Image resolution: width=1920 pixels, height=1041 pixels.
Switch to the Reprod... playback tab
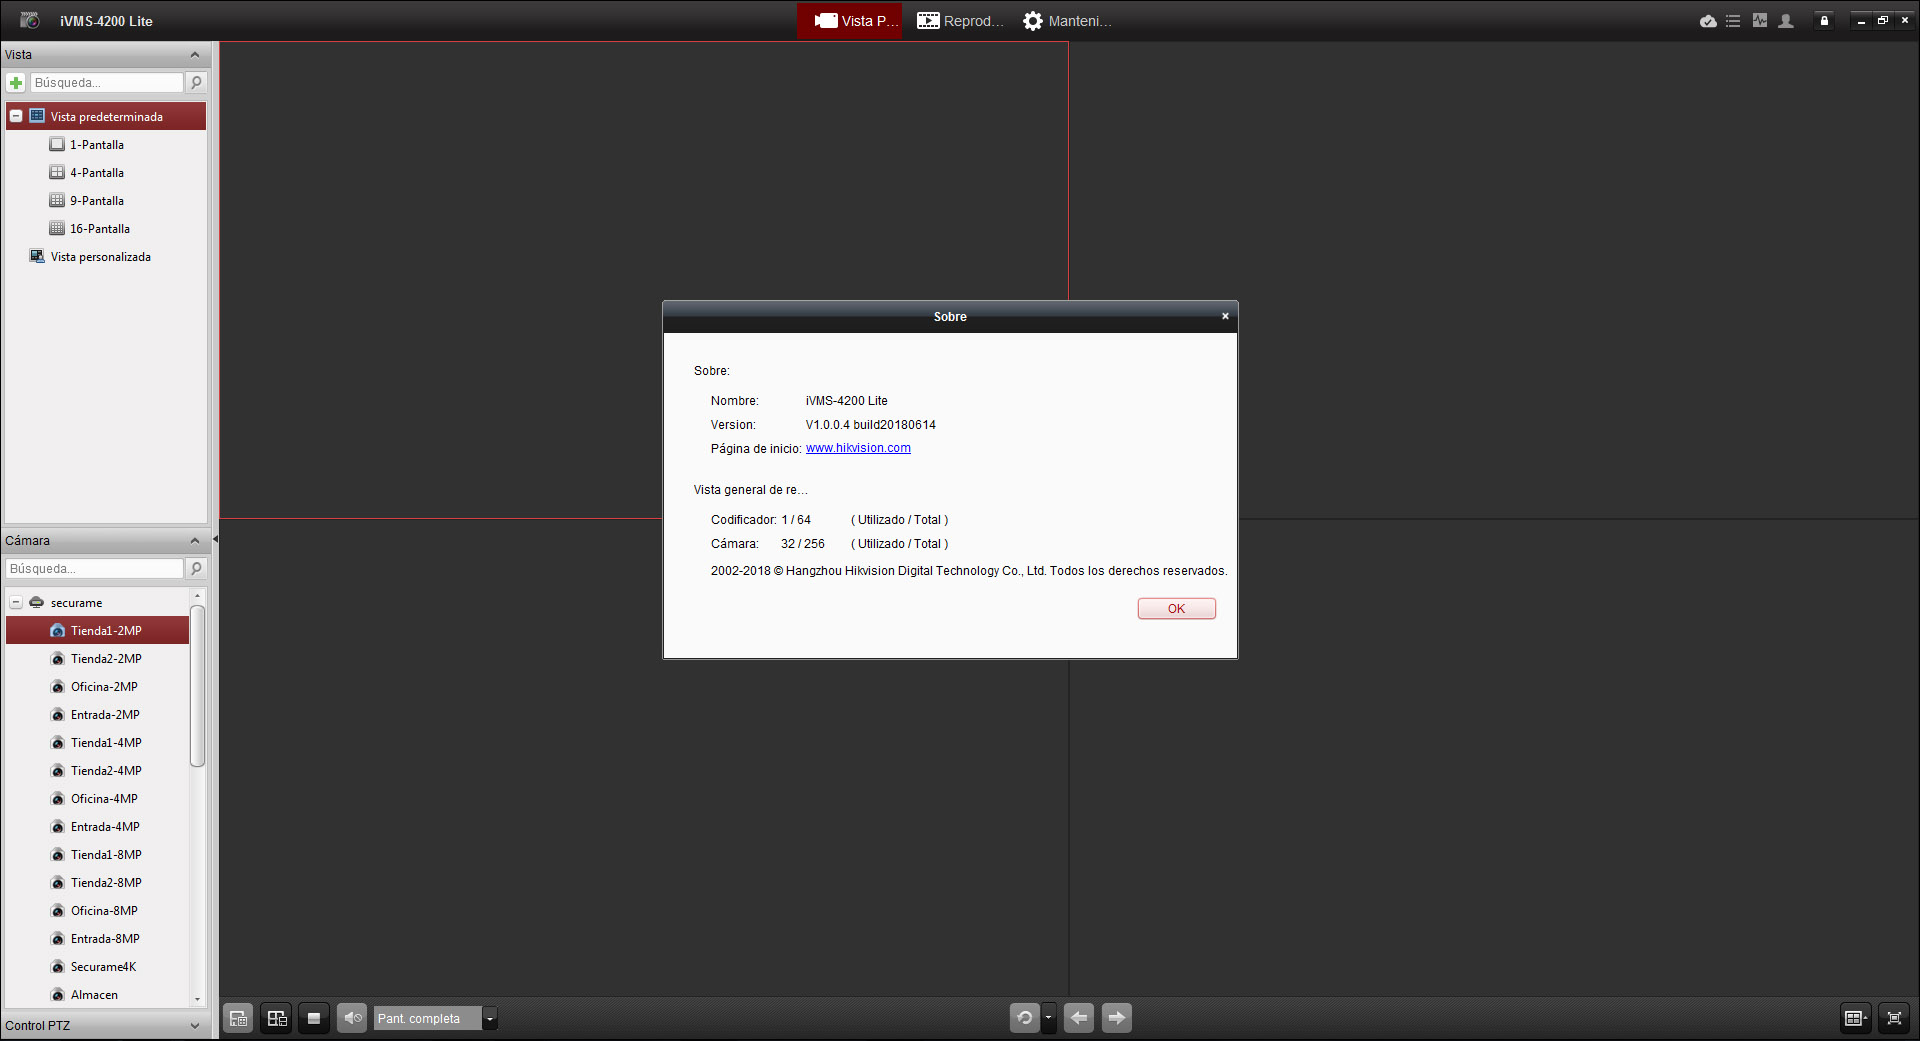(960, 21)
